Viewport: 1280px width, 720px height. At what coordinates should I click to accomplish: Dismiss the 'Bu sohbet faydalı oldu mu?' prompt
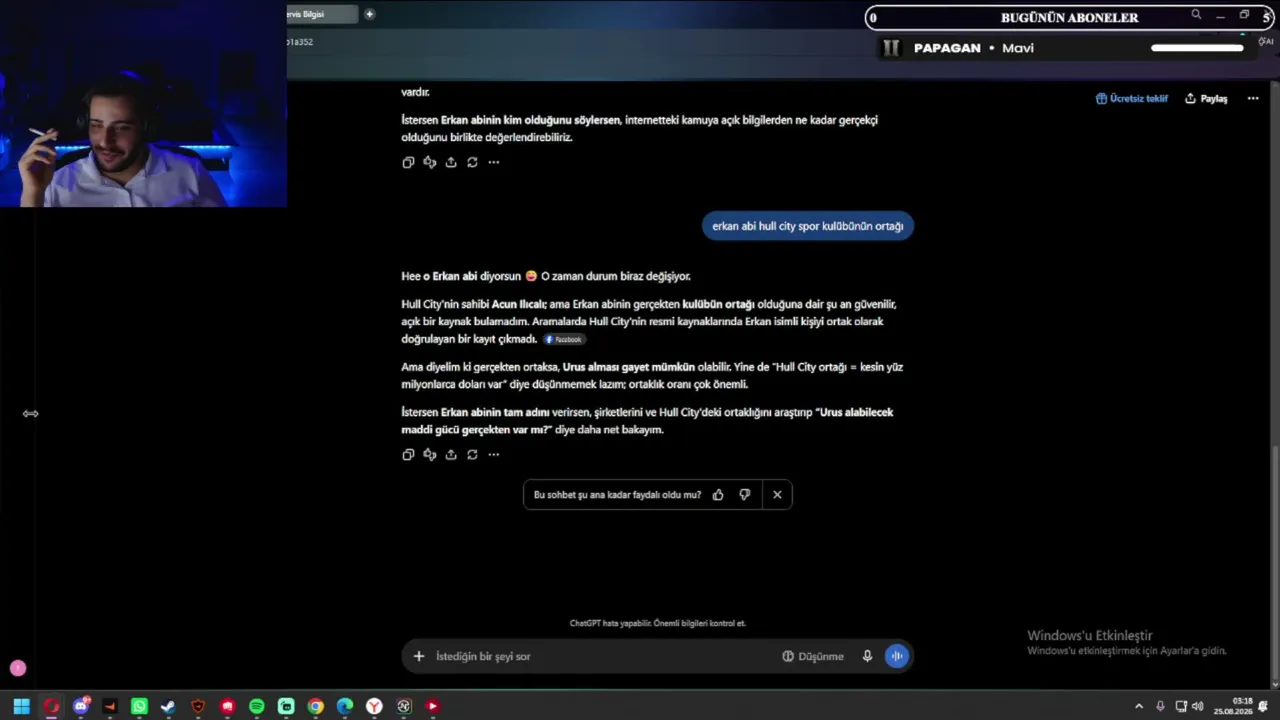[777, 495]
